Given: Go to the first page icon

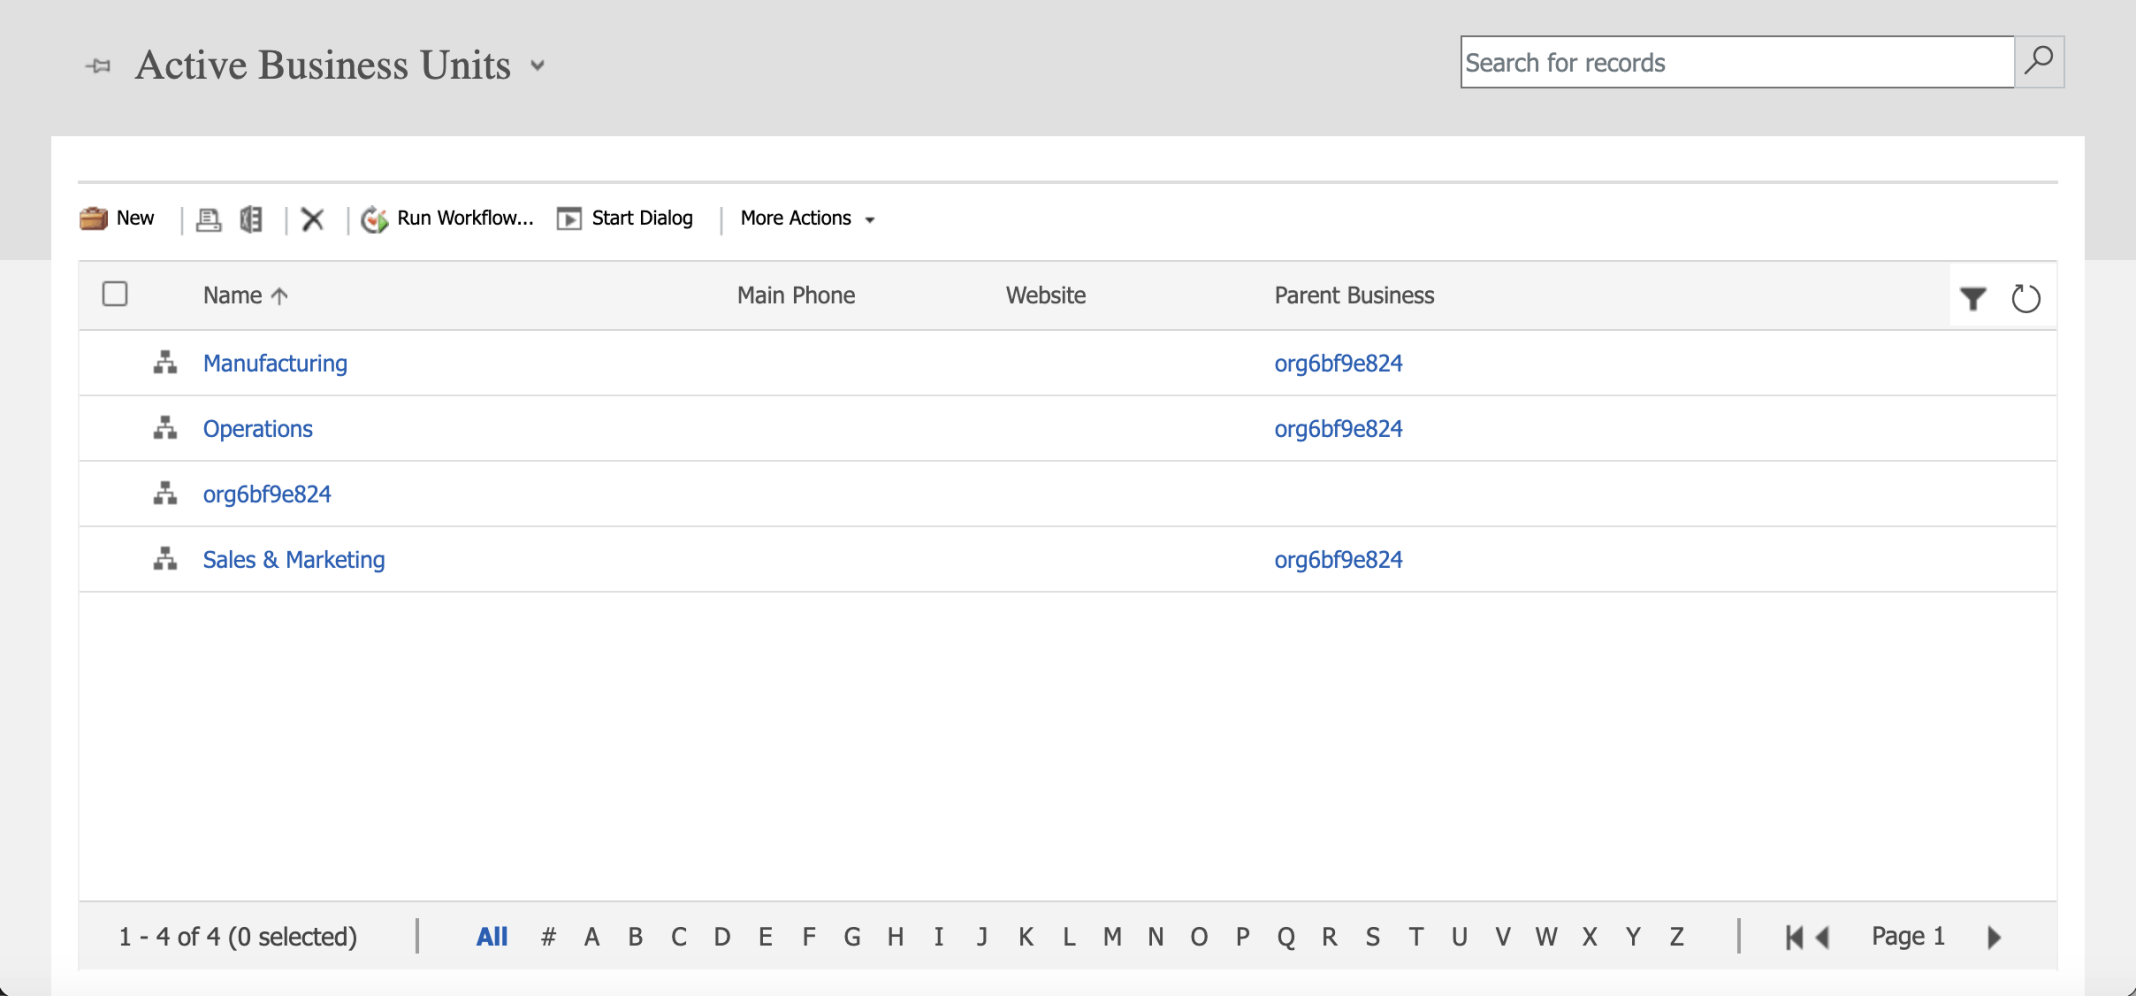Looking at the screenshot, I should (x=1794, y=937).
